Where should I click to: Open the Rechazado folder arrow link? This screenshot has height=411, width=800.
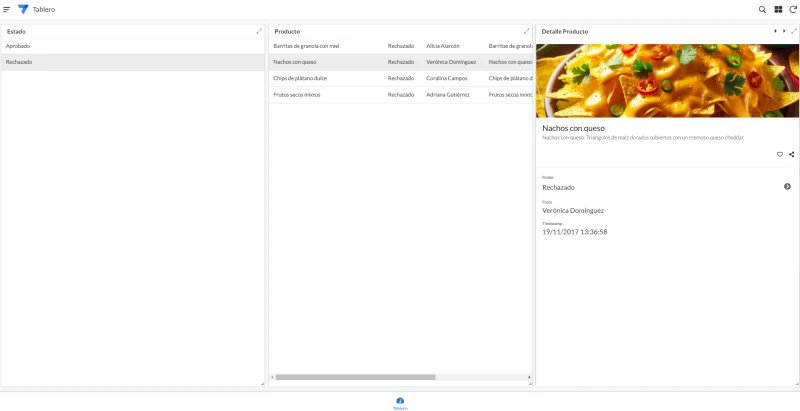click(x=787, y=187)
